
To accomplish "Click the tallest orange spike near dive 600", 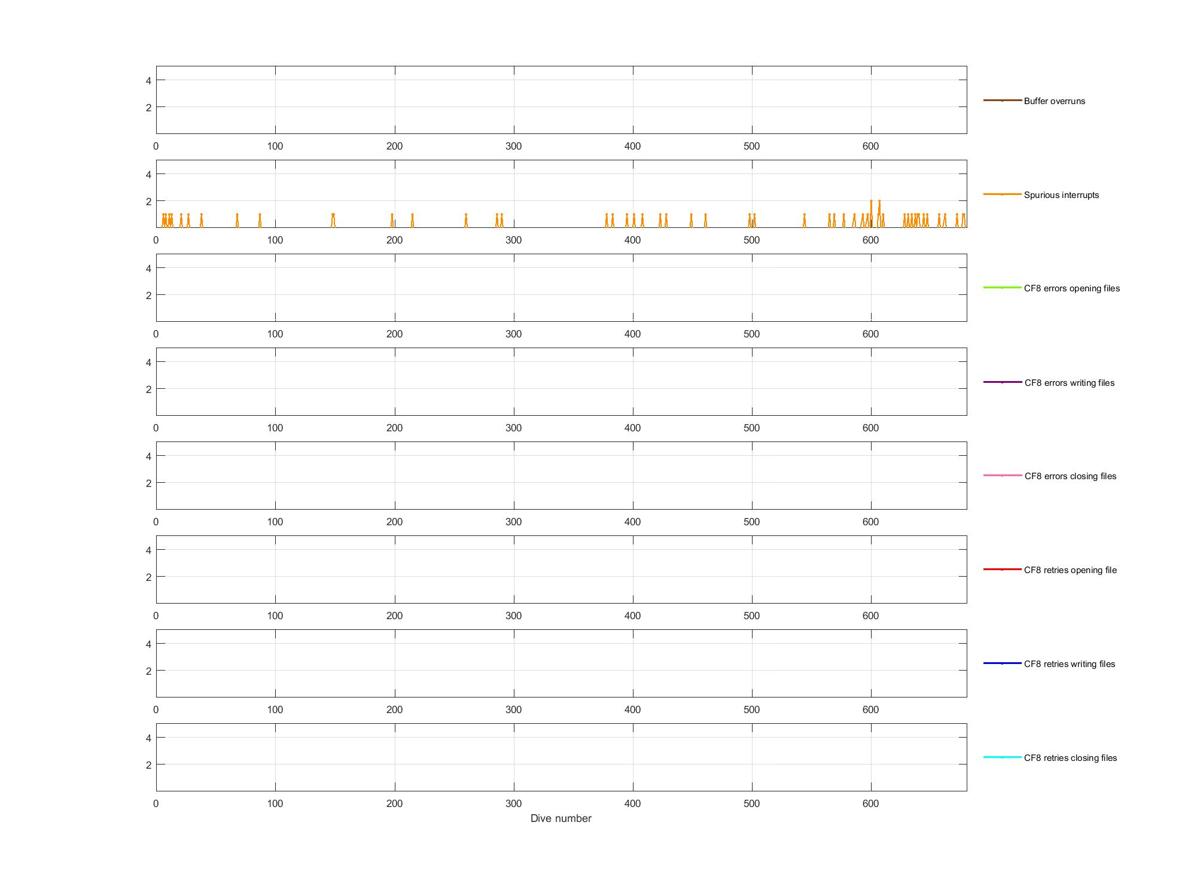I will tap(871, 213).
